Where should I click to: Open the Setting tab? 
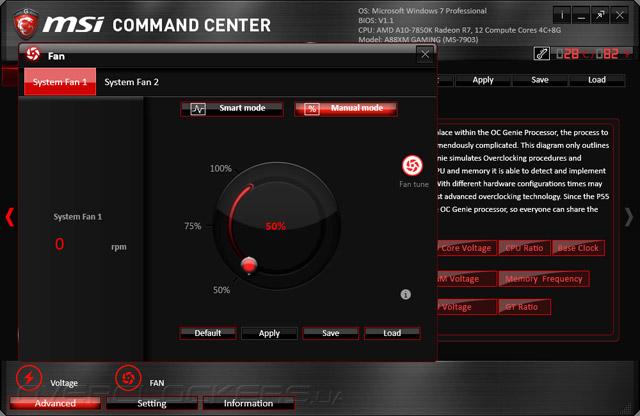pyautogui.click(x=152, y=403)
